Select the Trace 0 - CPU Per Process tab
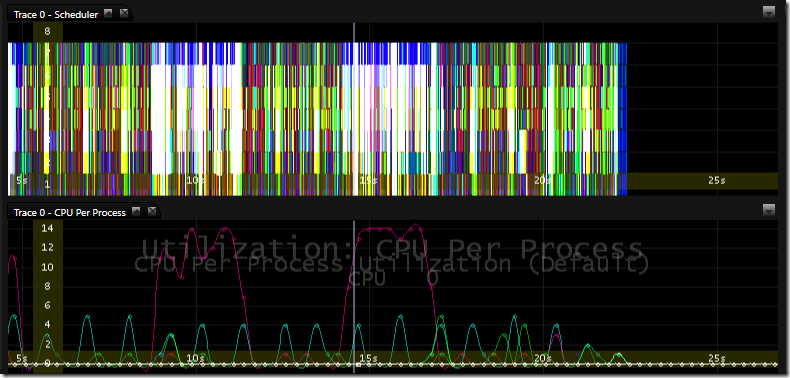The height and width of the screenshot is (378, 790). (x=70, y=213)
